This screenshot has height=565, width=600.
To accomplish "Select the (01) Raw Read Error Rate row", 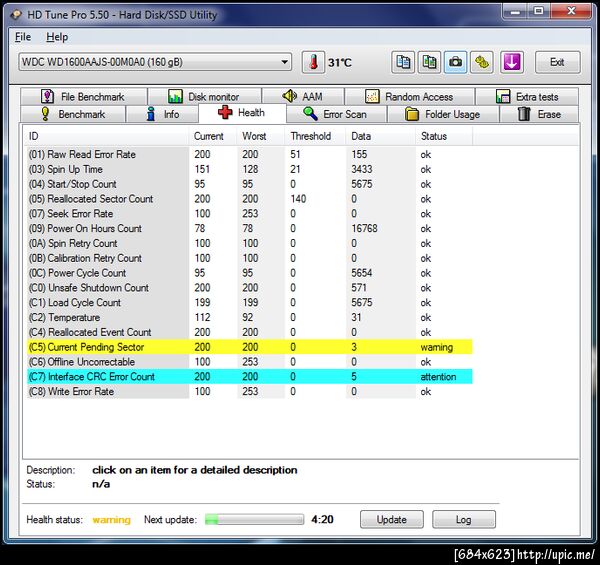I will (249, 154).
